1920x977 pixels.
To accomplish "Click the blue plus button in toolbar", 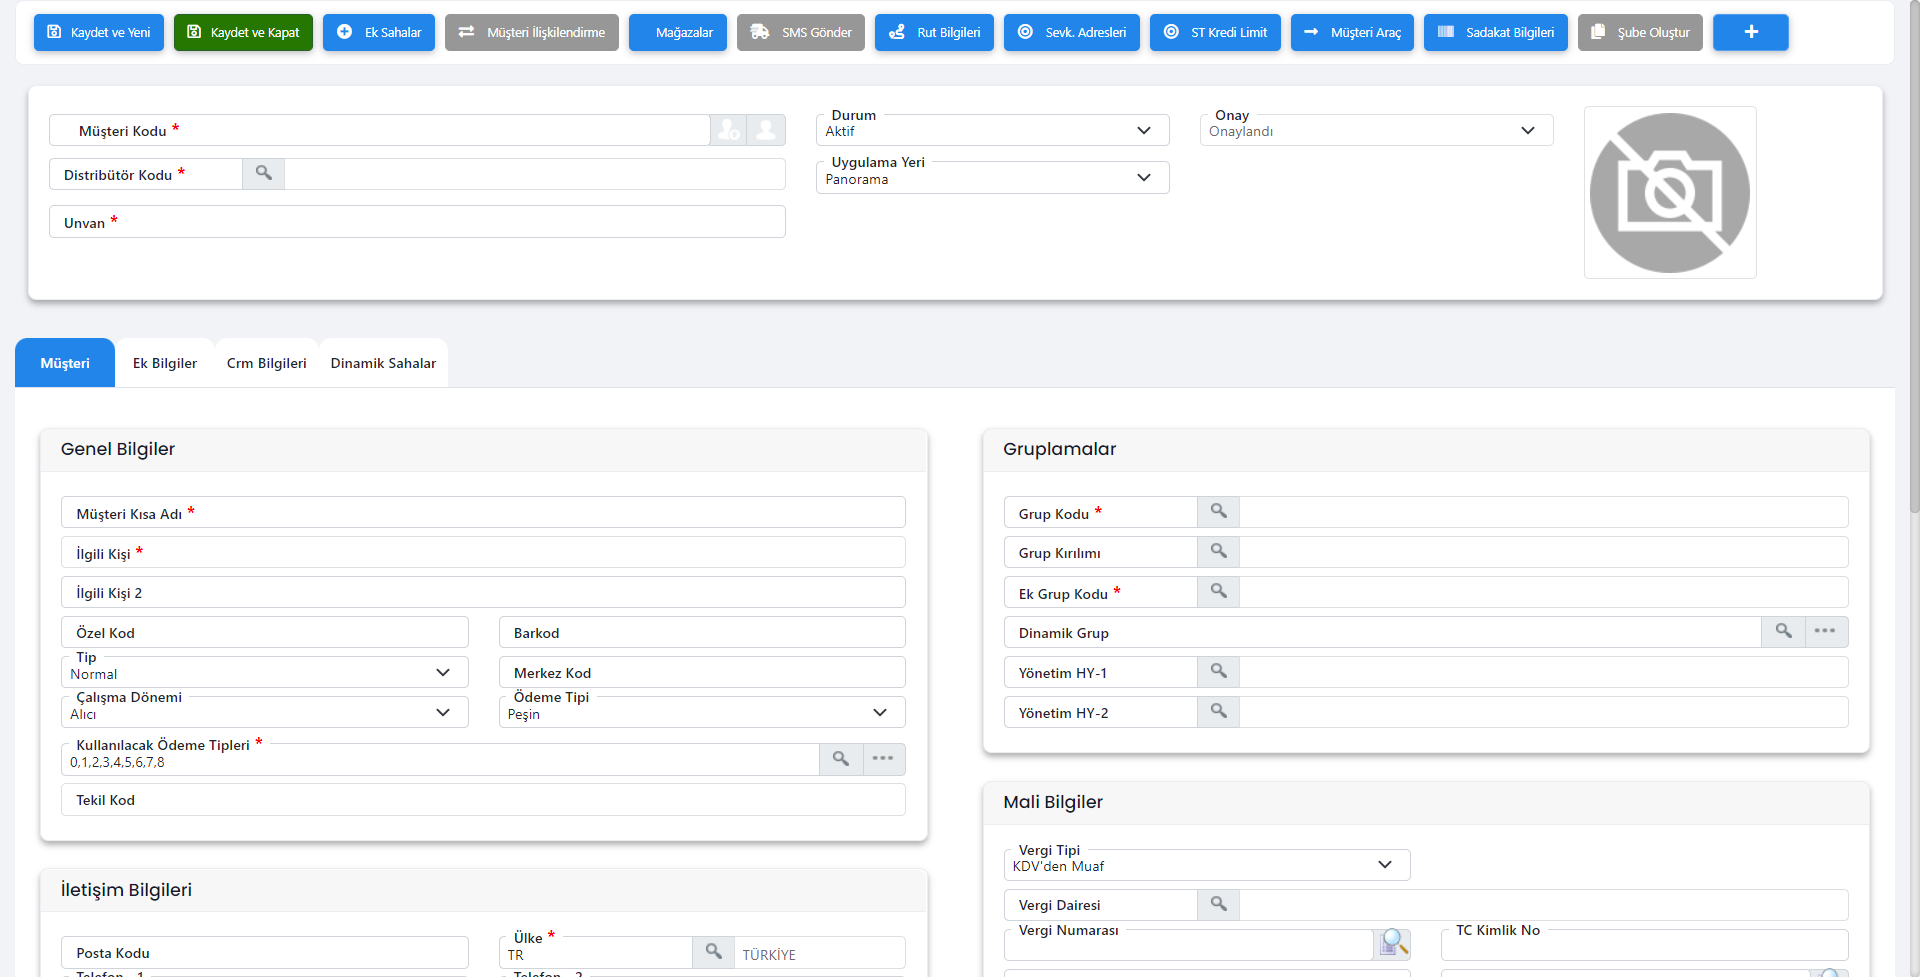I will tap(1751, 32).
